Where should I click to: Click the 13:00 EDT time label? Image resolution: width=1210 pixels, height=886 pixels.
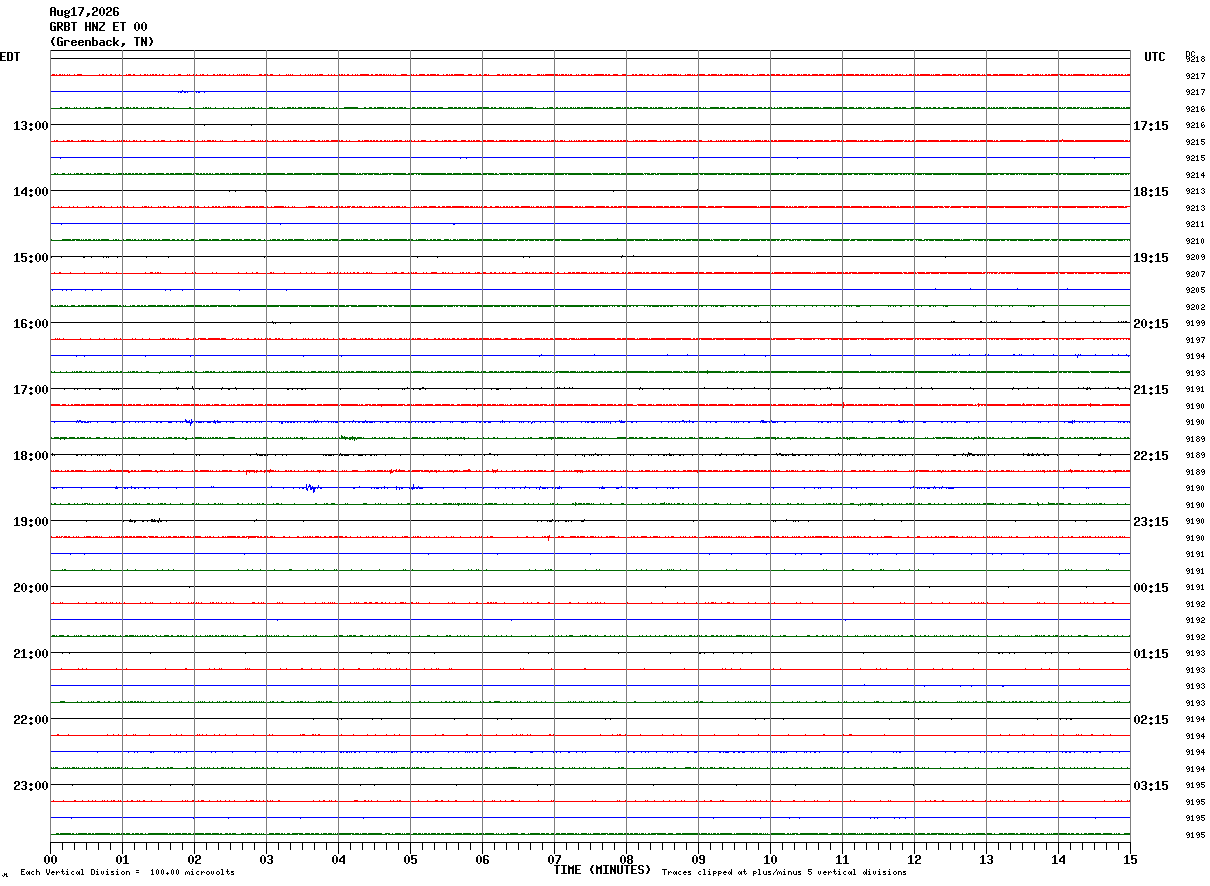(30, 126)
